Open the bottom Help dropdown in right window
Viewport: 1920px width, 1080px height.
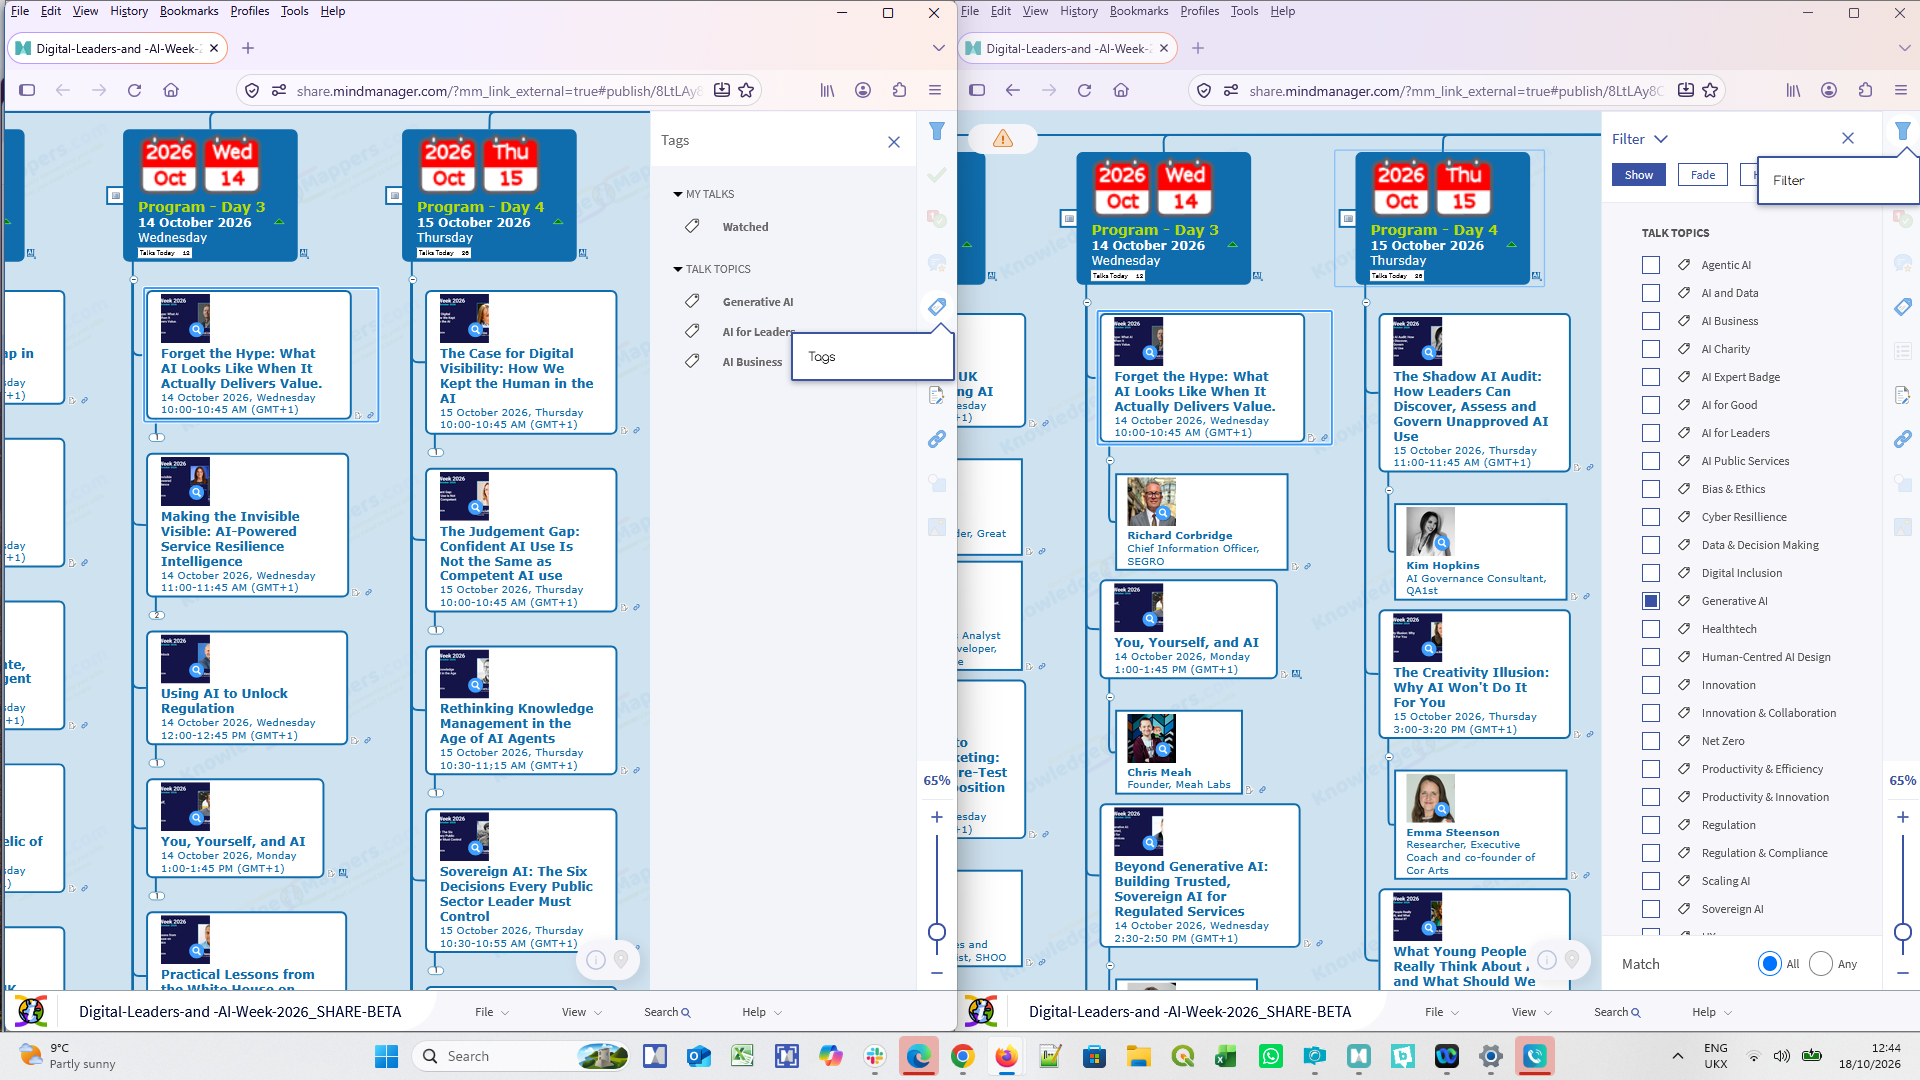click(x=1712, y=1012)
